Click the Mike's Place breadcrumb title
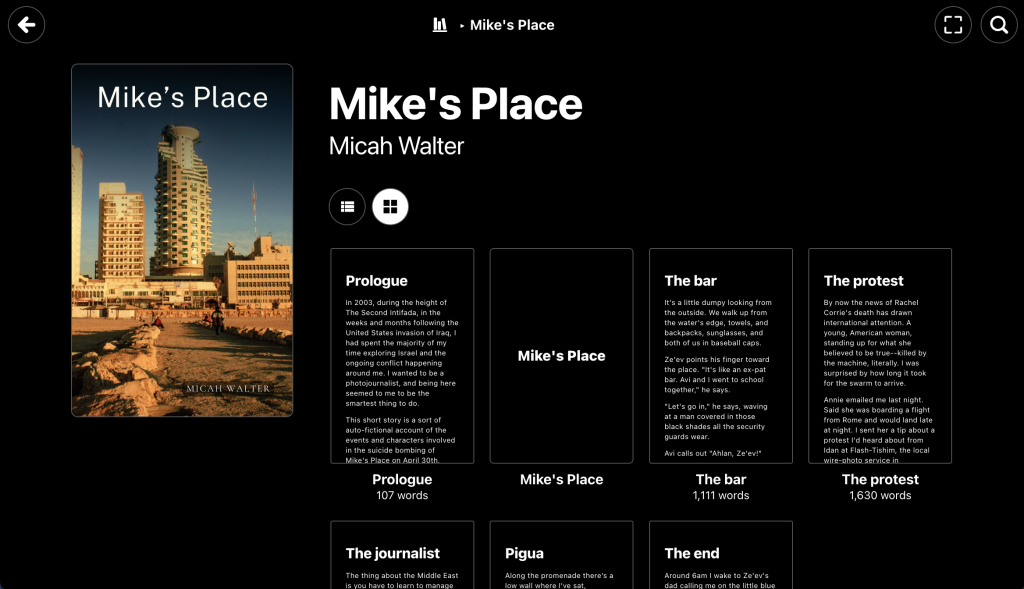Viewport: 1024px width, 589px height. point(512,25)
